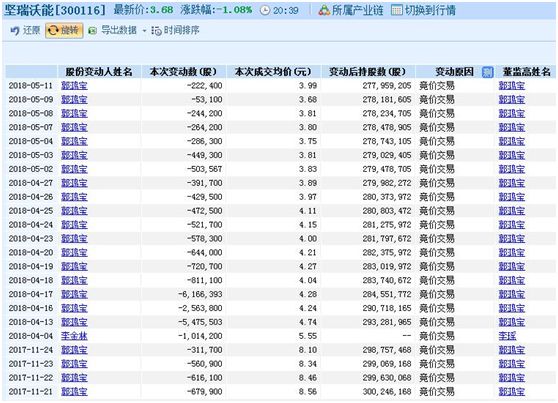Sort by 本次变动数(股) column header
Image resolution: width=558 pixels, height=403 pixels.
tap(183, 72)
